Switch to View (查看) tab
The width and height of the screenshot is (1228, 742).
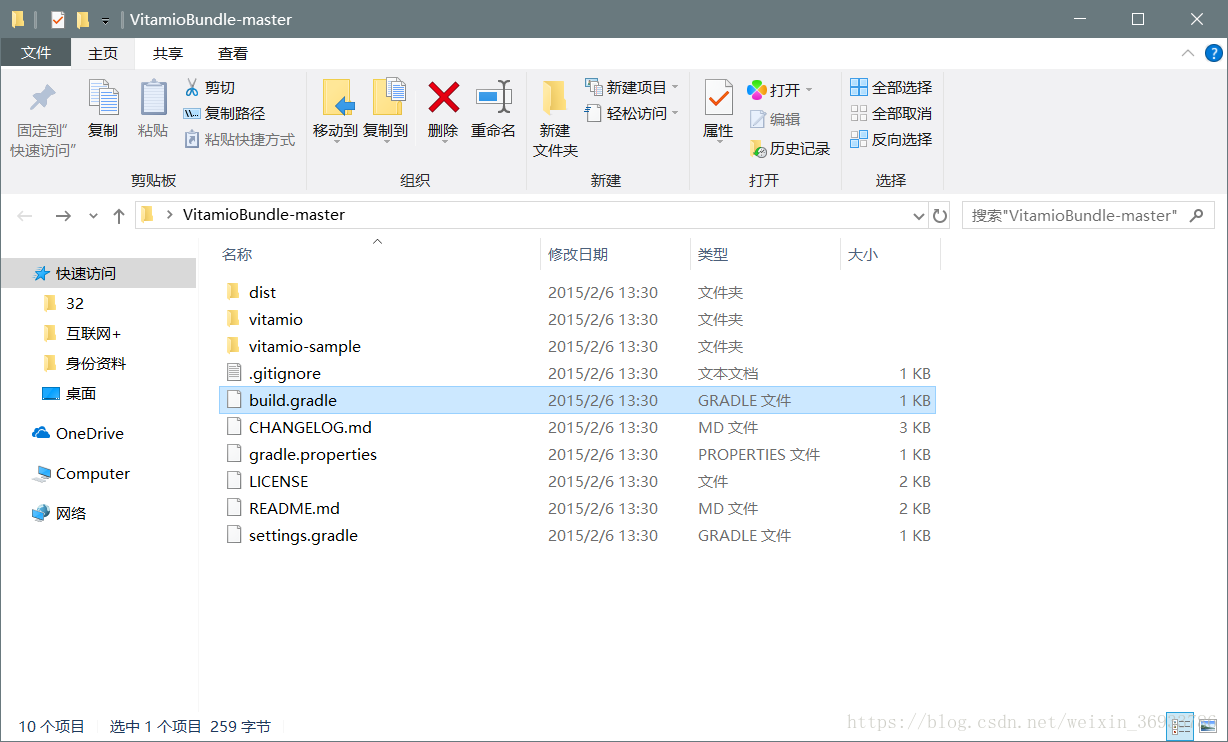tap(233, 53)
